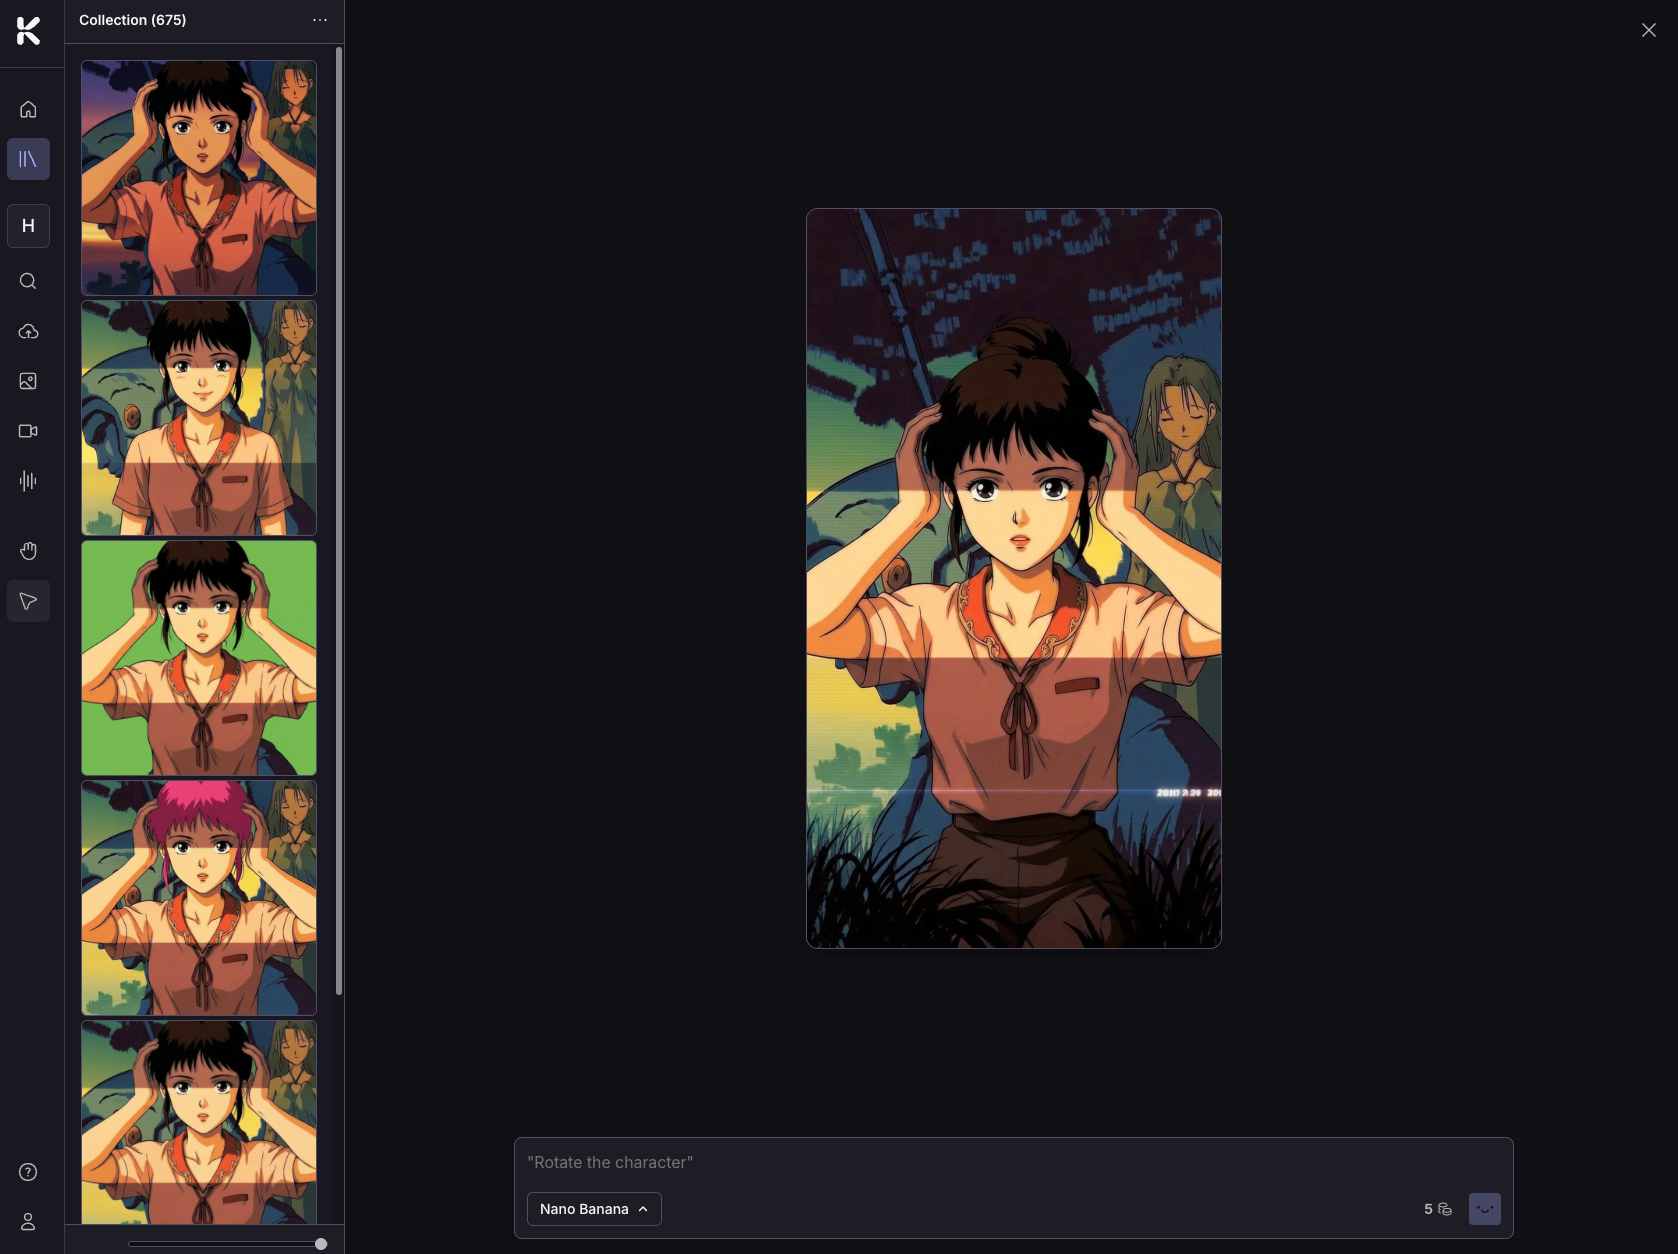Open search from the sidebar
Viewport: 1678px width, 1254px height.
click(28, 281)
